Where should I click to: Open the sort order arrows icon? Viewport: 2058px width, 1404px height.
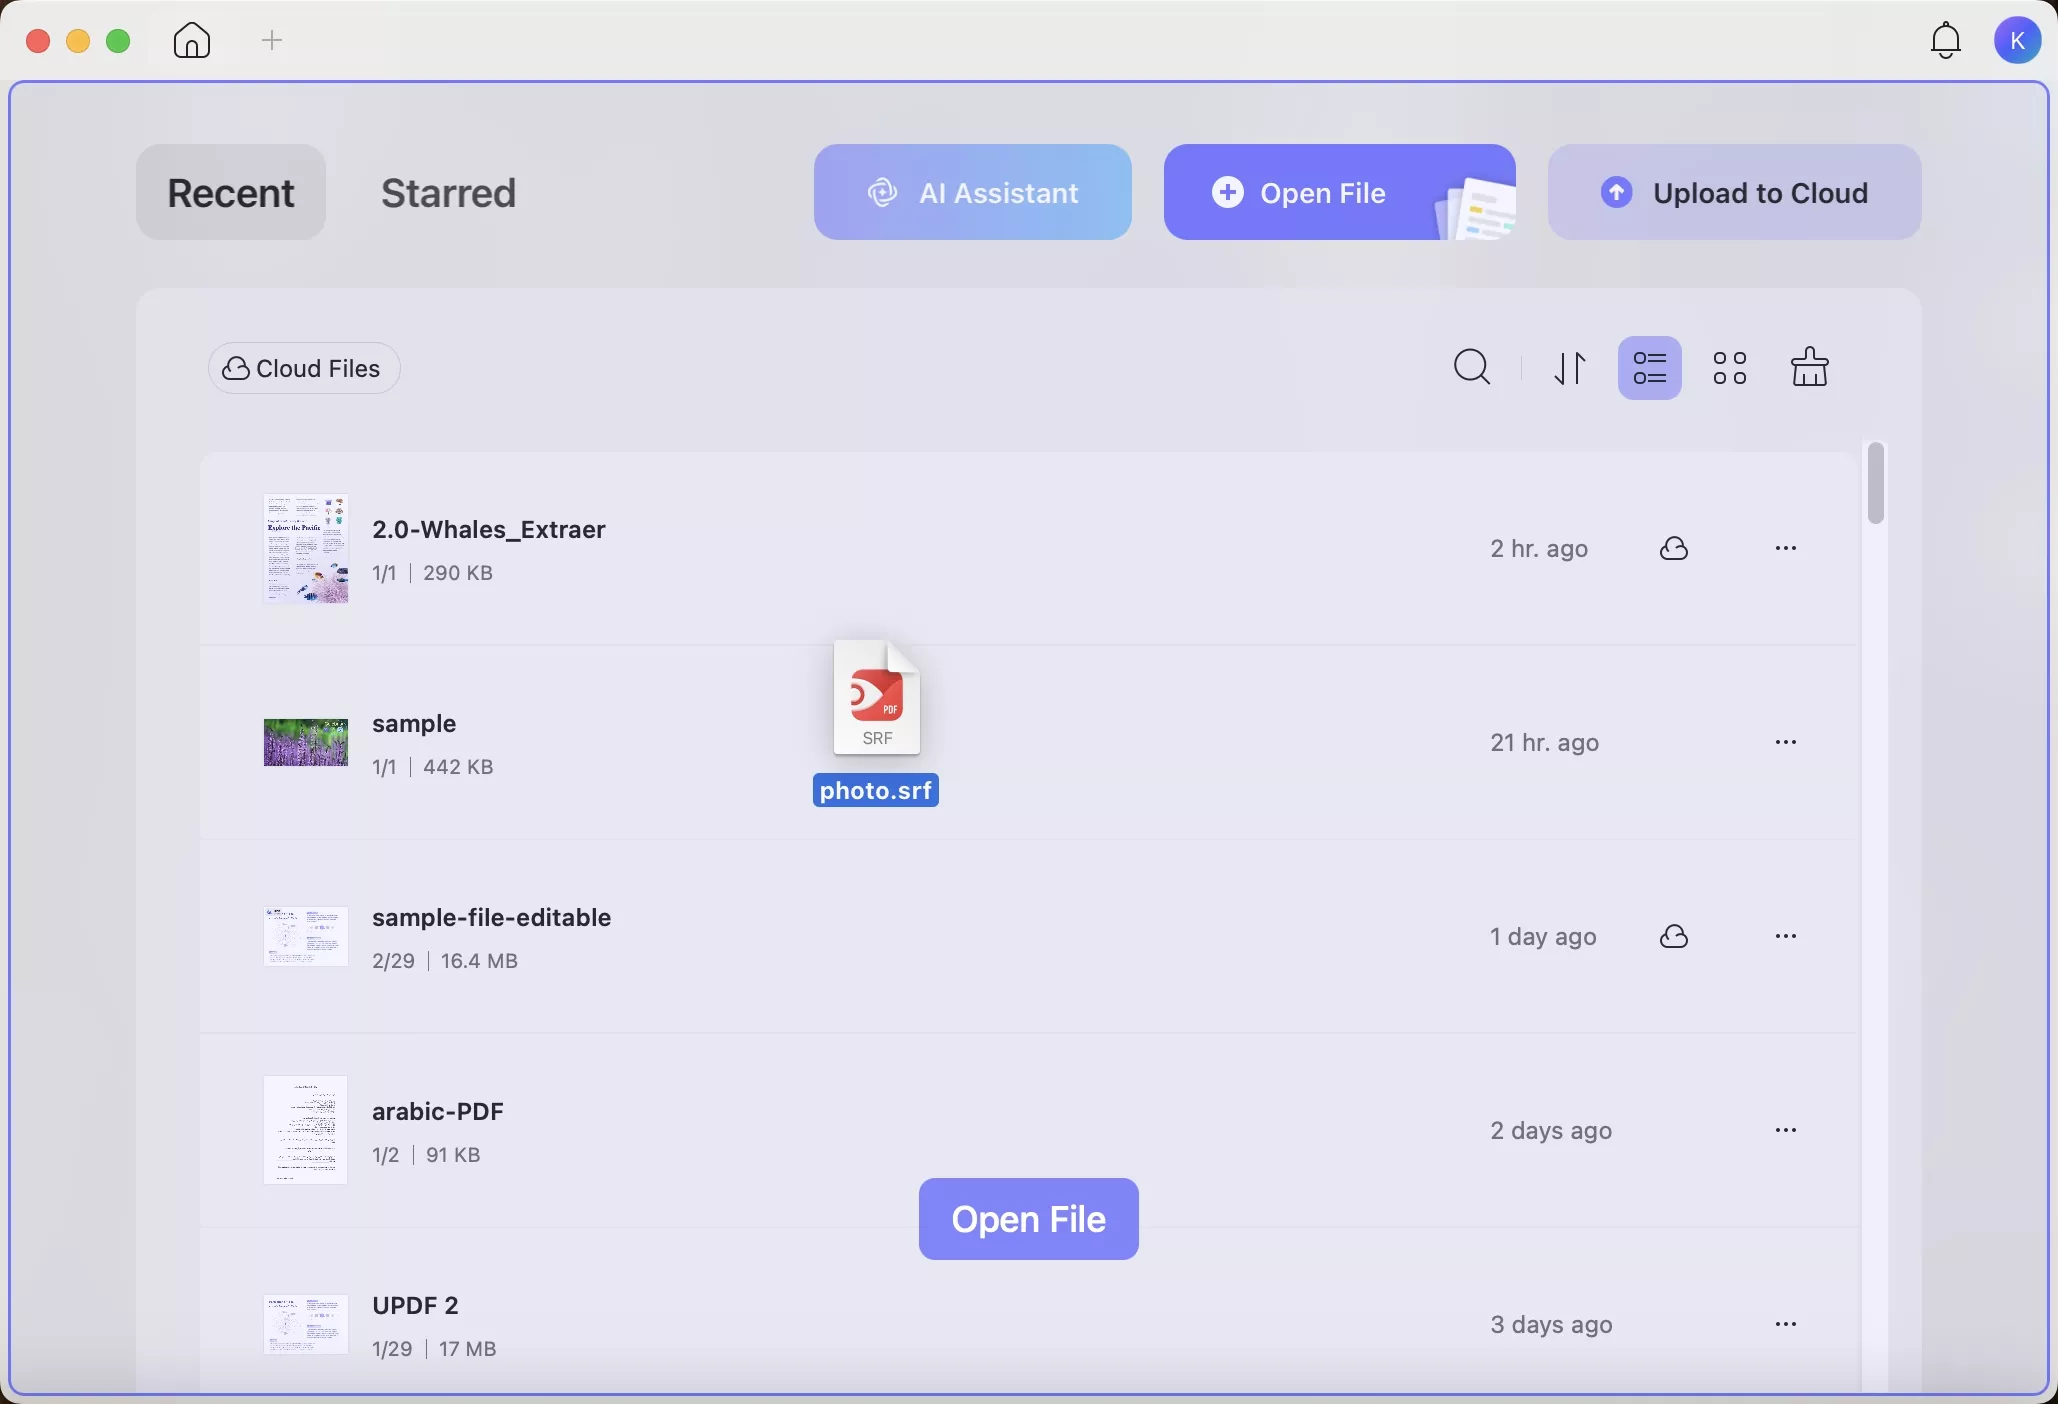click(1570, 368)
